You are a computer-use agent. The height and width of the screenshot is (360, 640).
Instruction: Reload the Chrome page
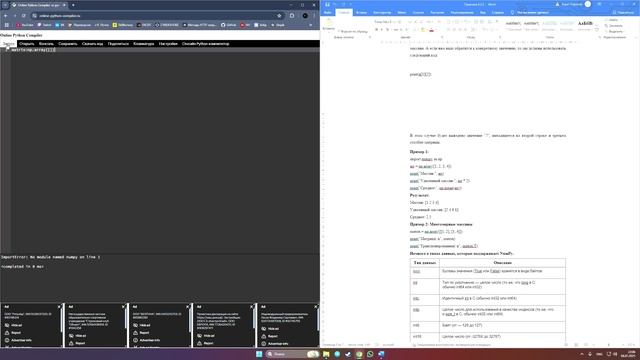(24, 16)
